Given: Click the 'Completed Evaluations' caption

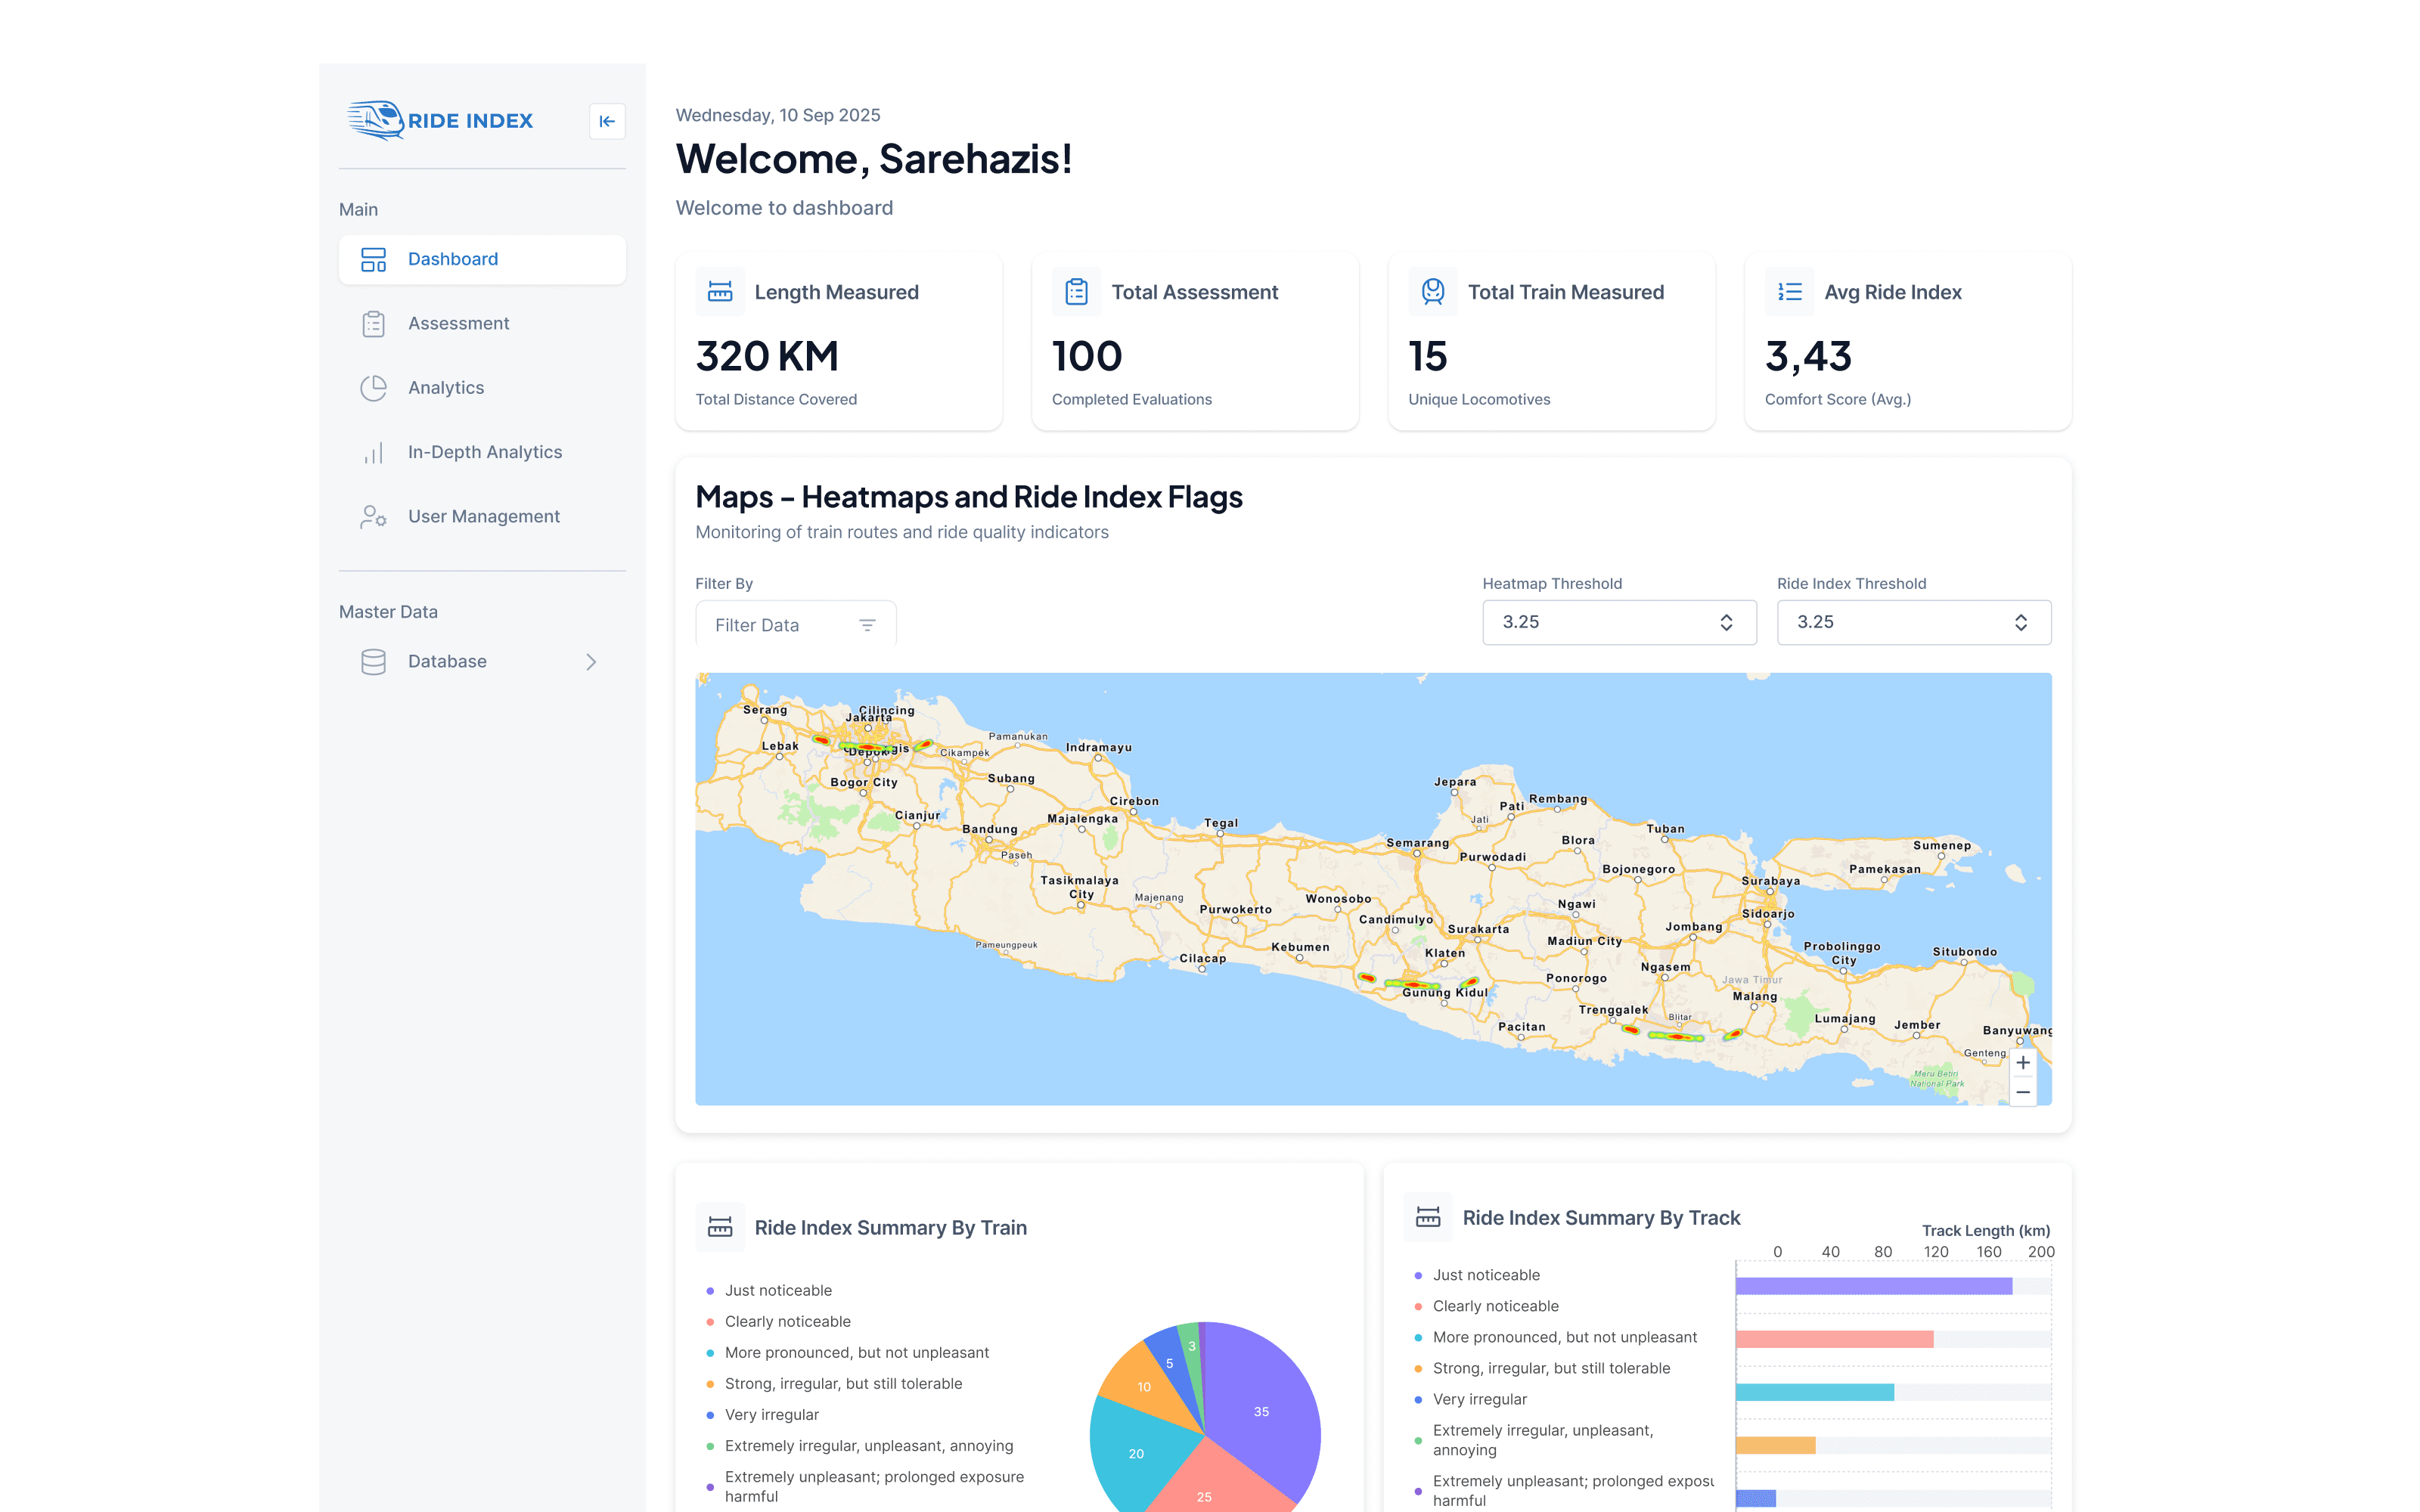Looking at the screenshot, I should [1131, 399].
